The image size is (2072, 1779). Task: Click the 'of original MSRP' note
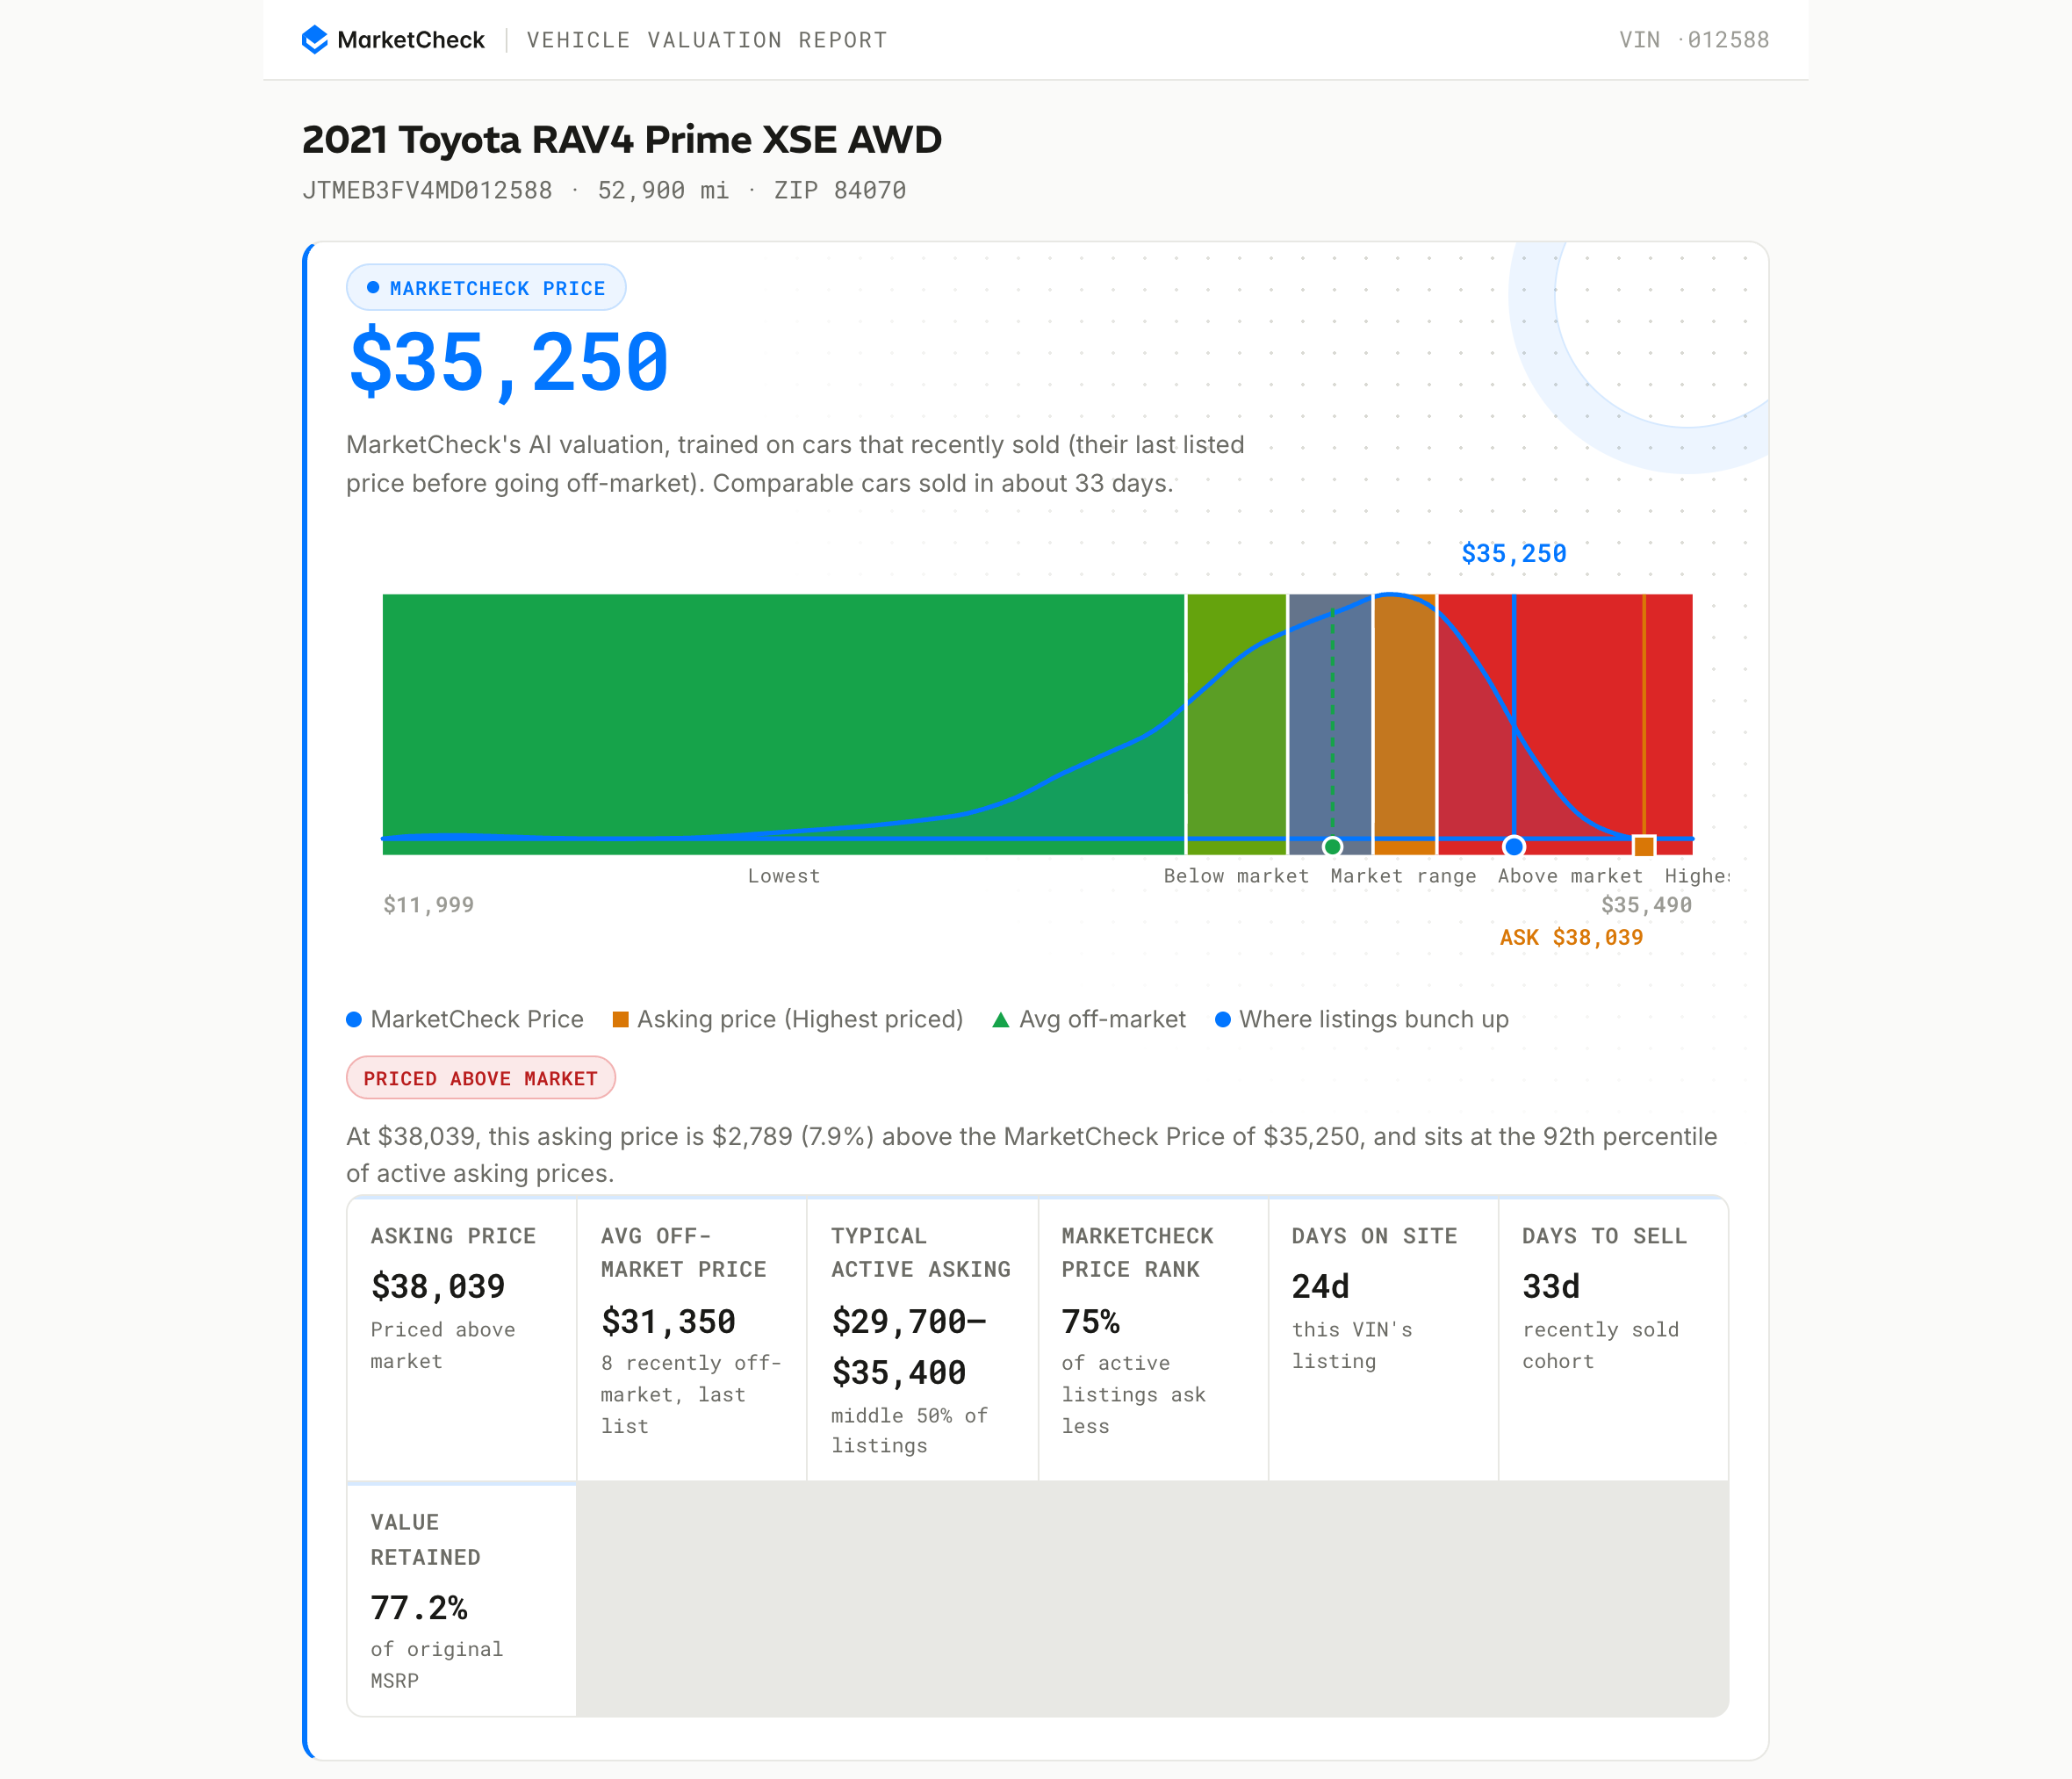(x=436, y=1665)
